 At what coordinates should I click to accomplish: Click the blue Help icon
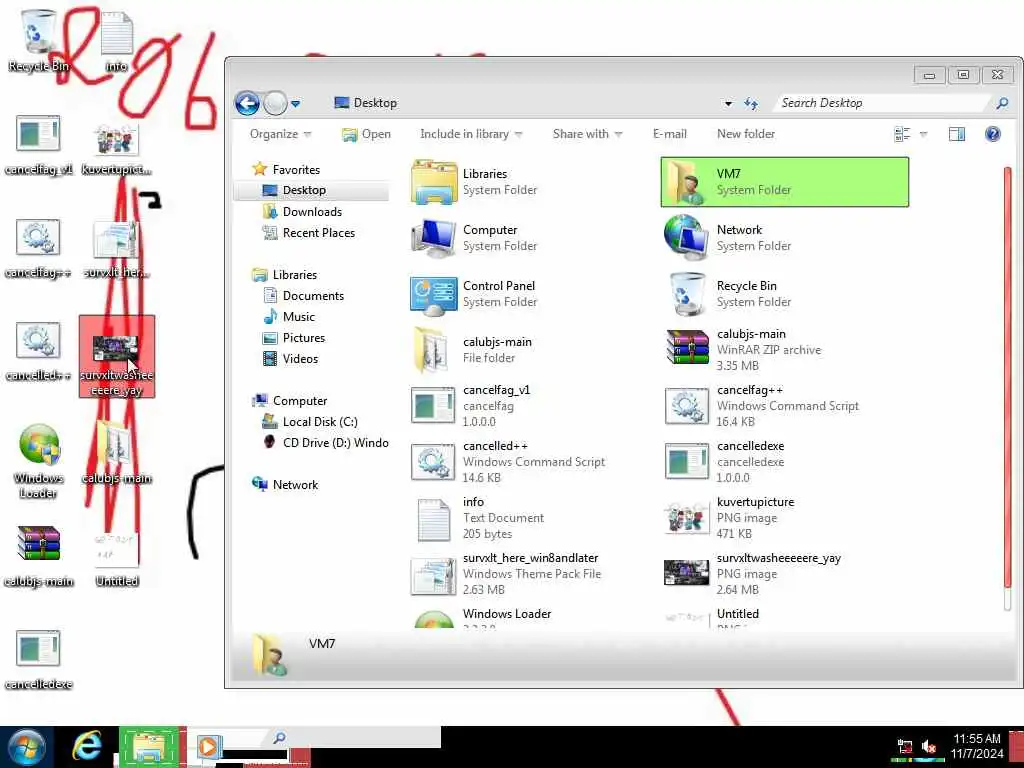click(993, 134)
